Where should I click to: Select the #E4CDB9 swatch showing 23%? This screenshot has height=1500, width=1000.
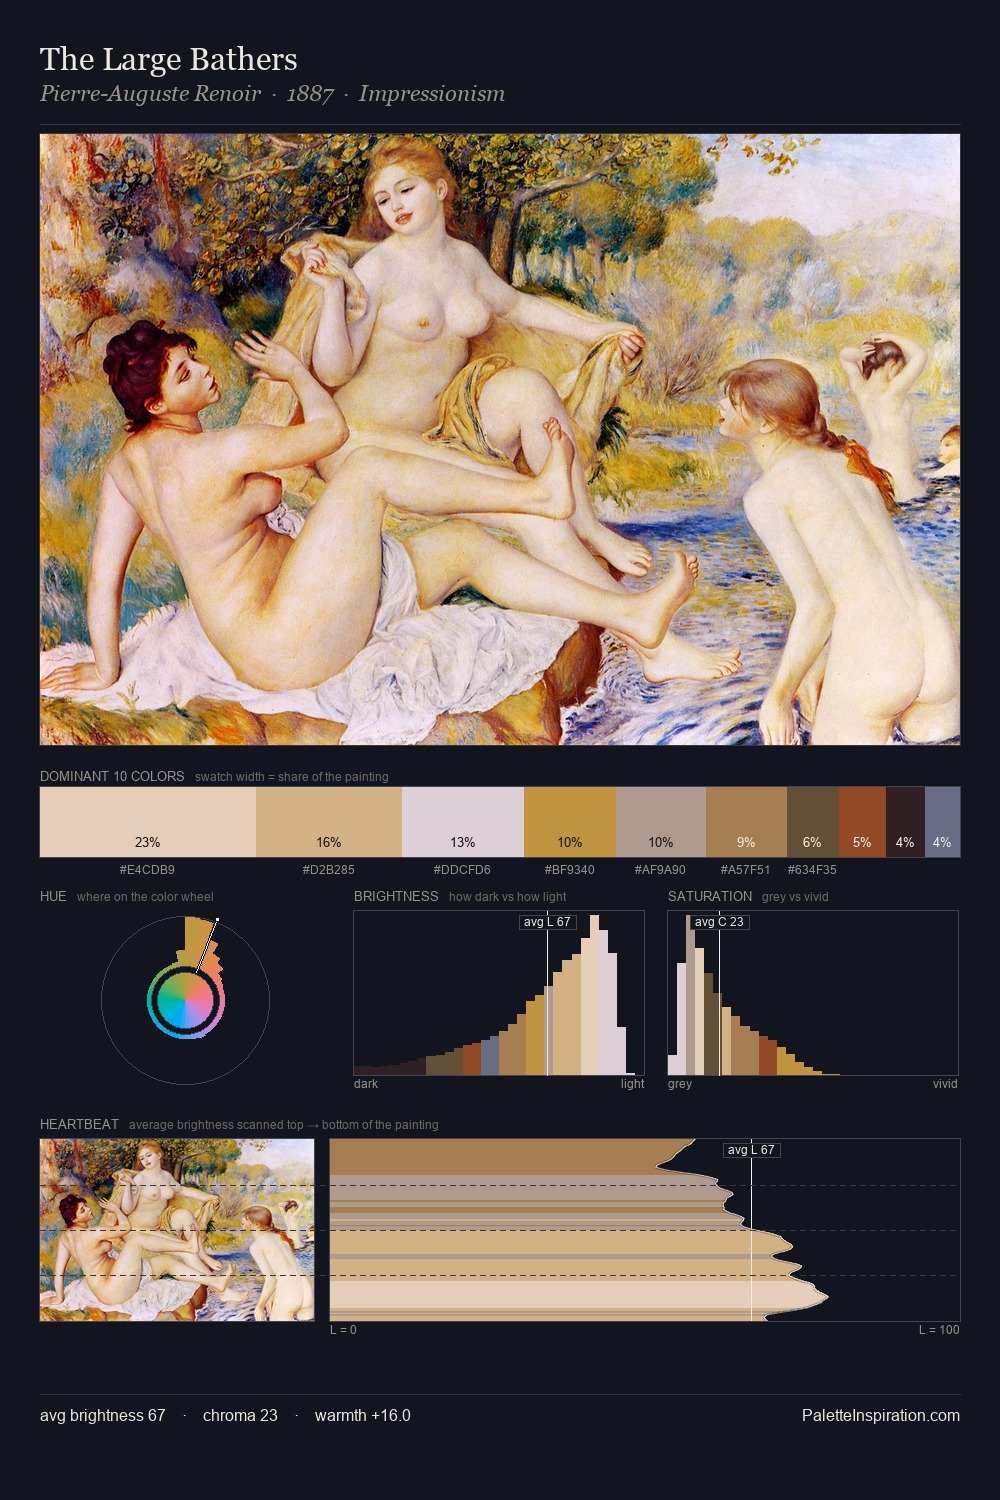[148, 822]
